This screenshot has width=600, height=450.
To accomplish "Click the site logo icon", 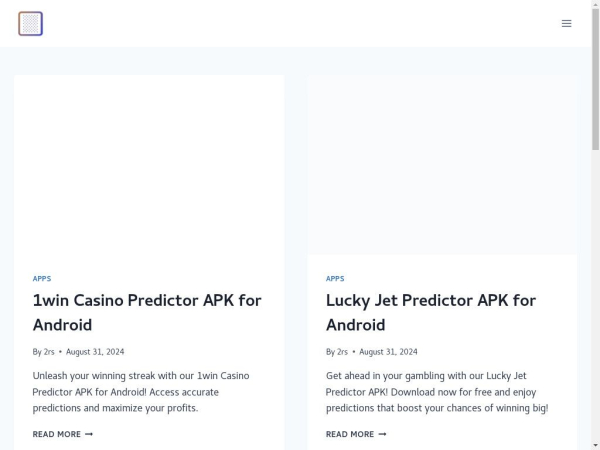I will tap(31, 23).
